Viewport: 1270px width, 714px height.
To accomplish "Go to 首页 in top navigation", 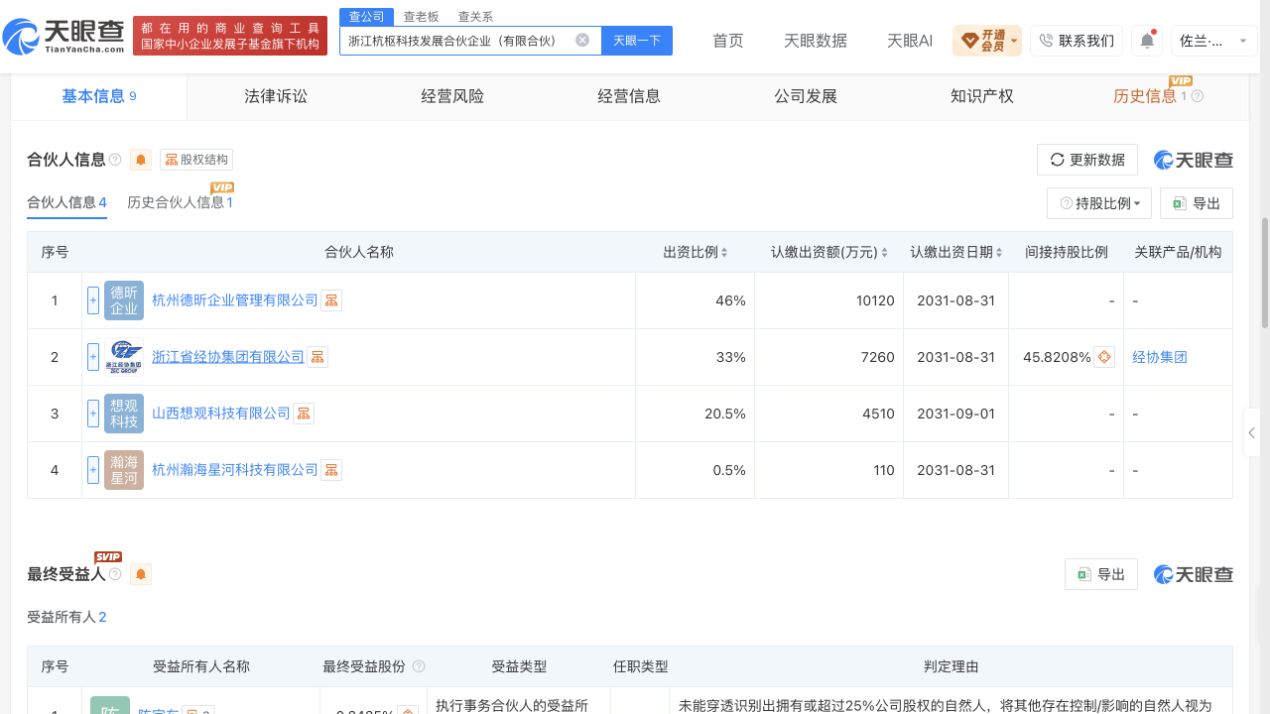I will tap(728, 41).
